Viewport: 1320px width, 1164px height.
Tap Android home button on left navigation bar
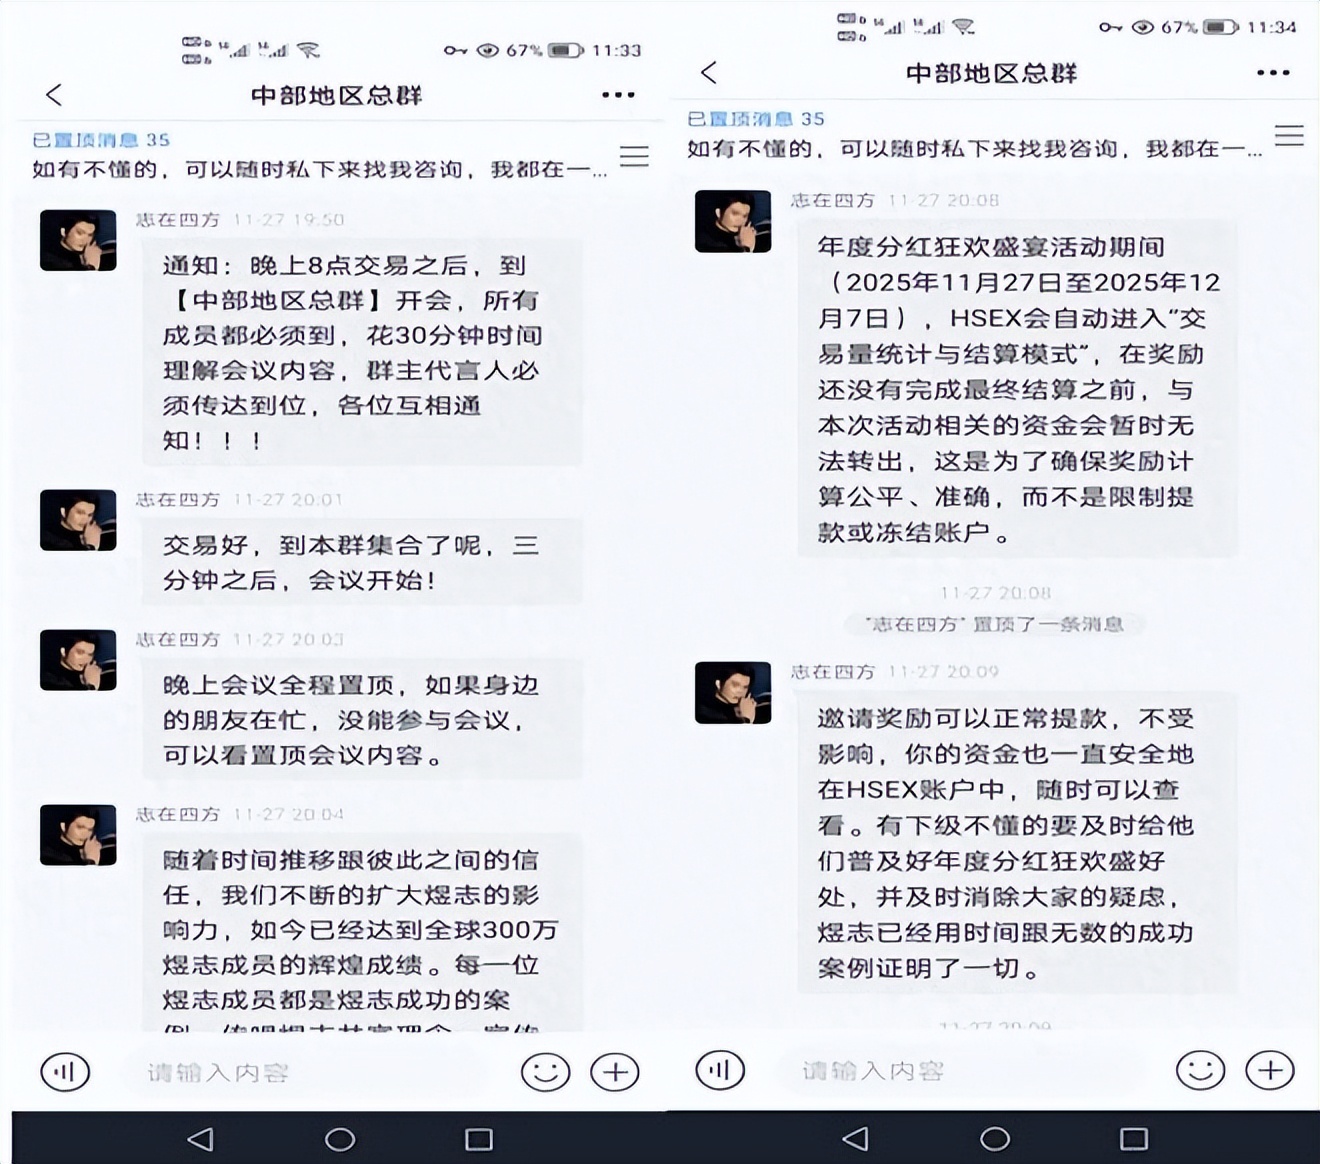click(x=340, y=1139)
